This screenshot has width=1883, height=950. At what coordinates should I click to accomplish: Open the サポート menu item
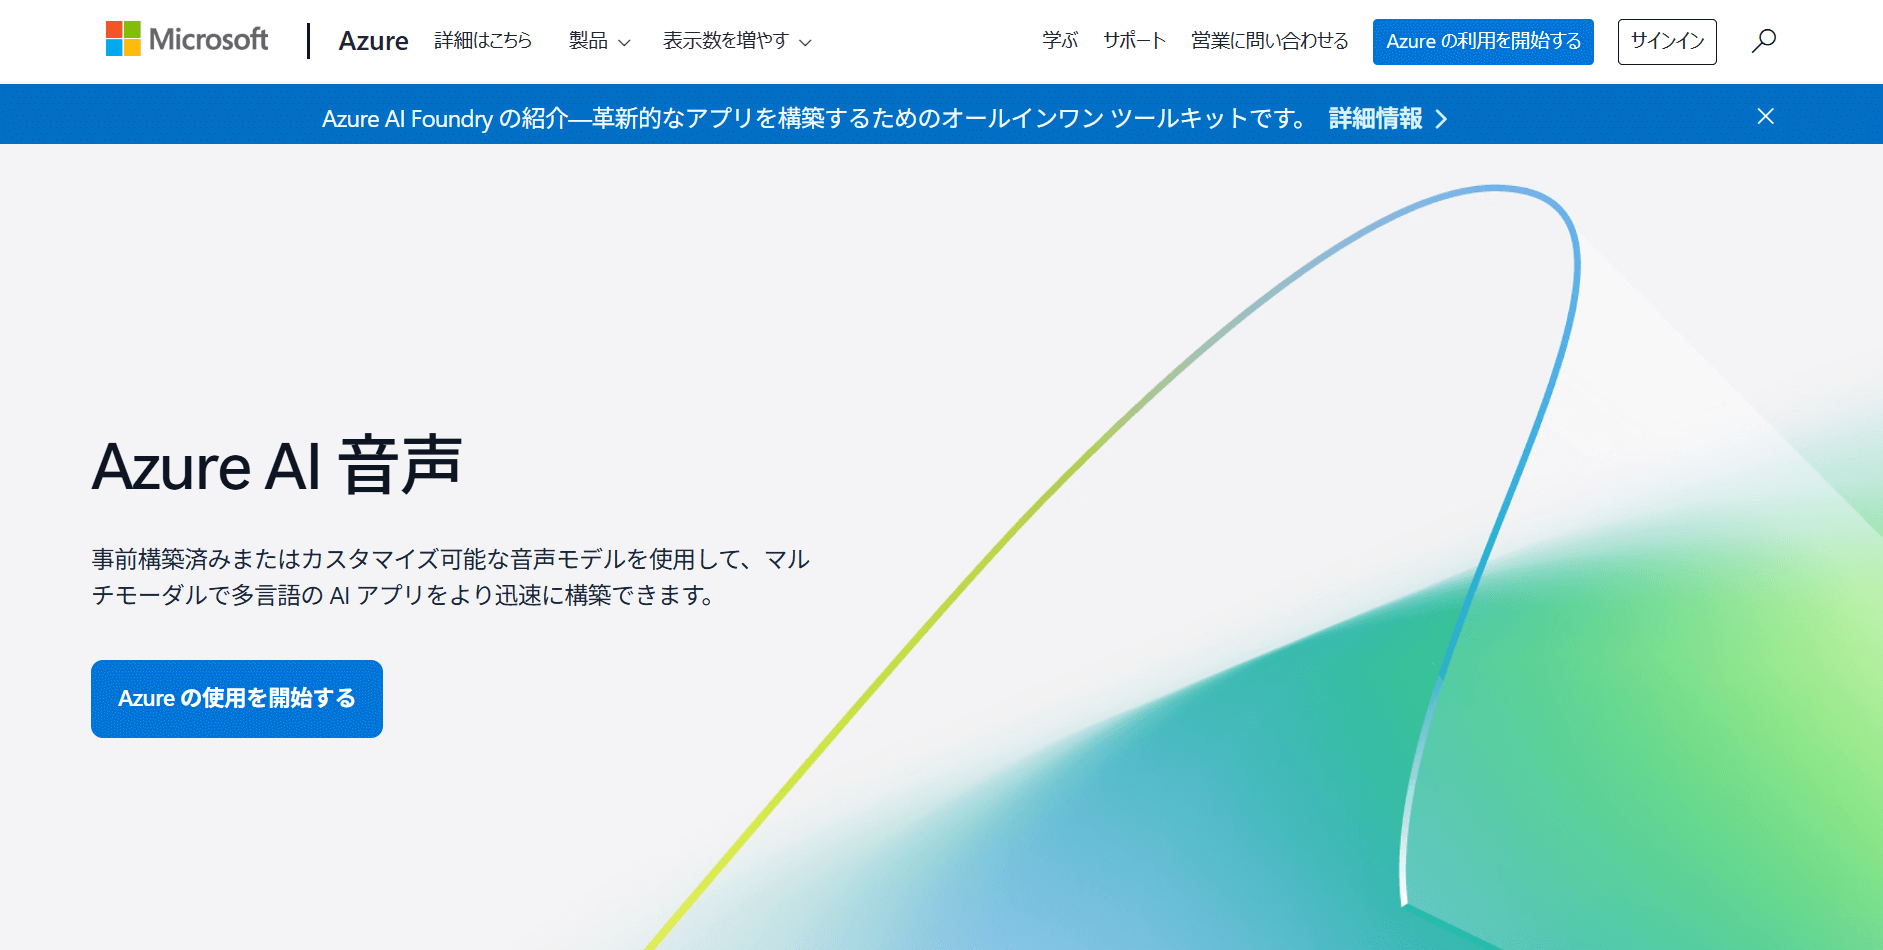pos(1134,41)
